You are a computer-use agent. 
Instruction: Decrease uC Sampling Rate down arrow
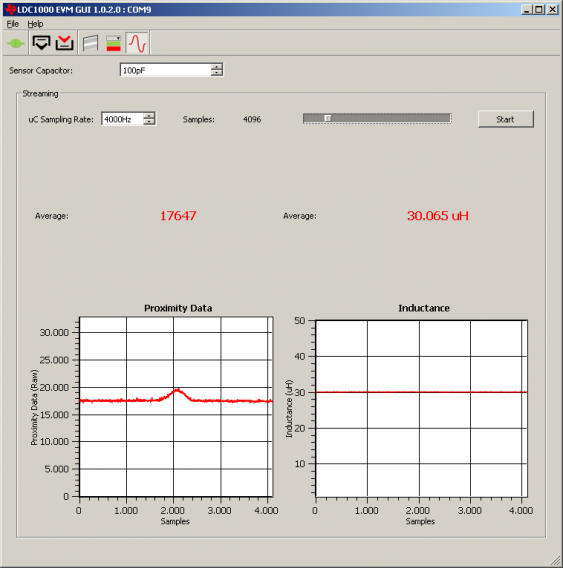(x=149, y=122)
